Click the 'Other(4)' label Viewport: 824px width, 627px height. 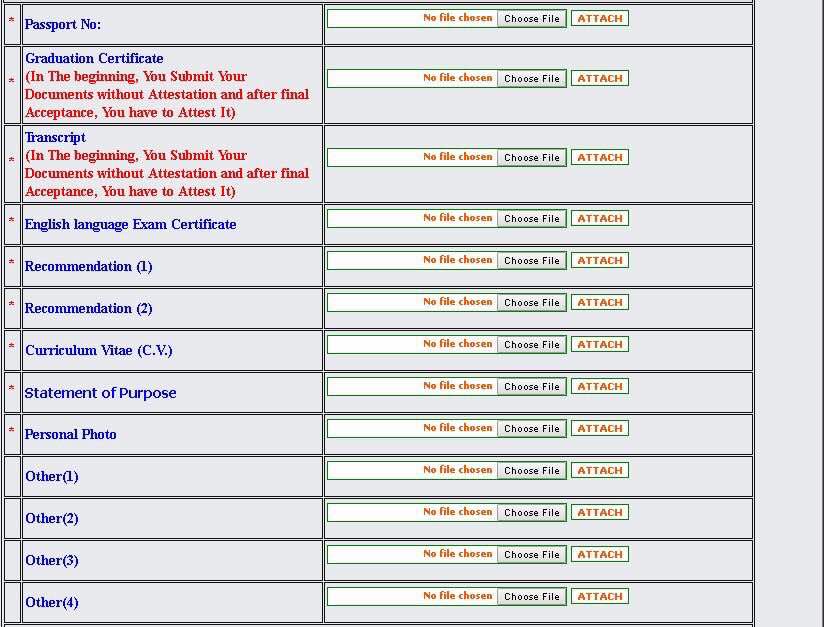coord(52,603)
